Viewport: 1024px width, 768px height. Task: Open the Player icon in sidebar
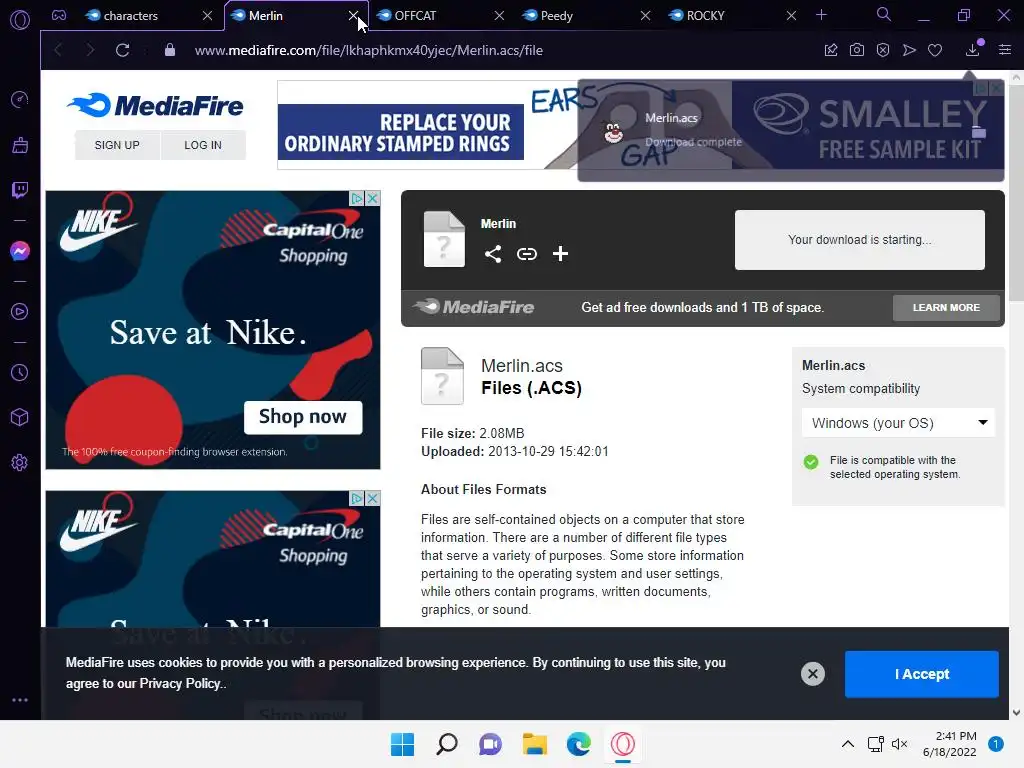[x=20, y=312]
